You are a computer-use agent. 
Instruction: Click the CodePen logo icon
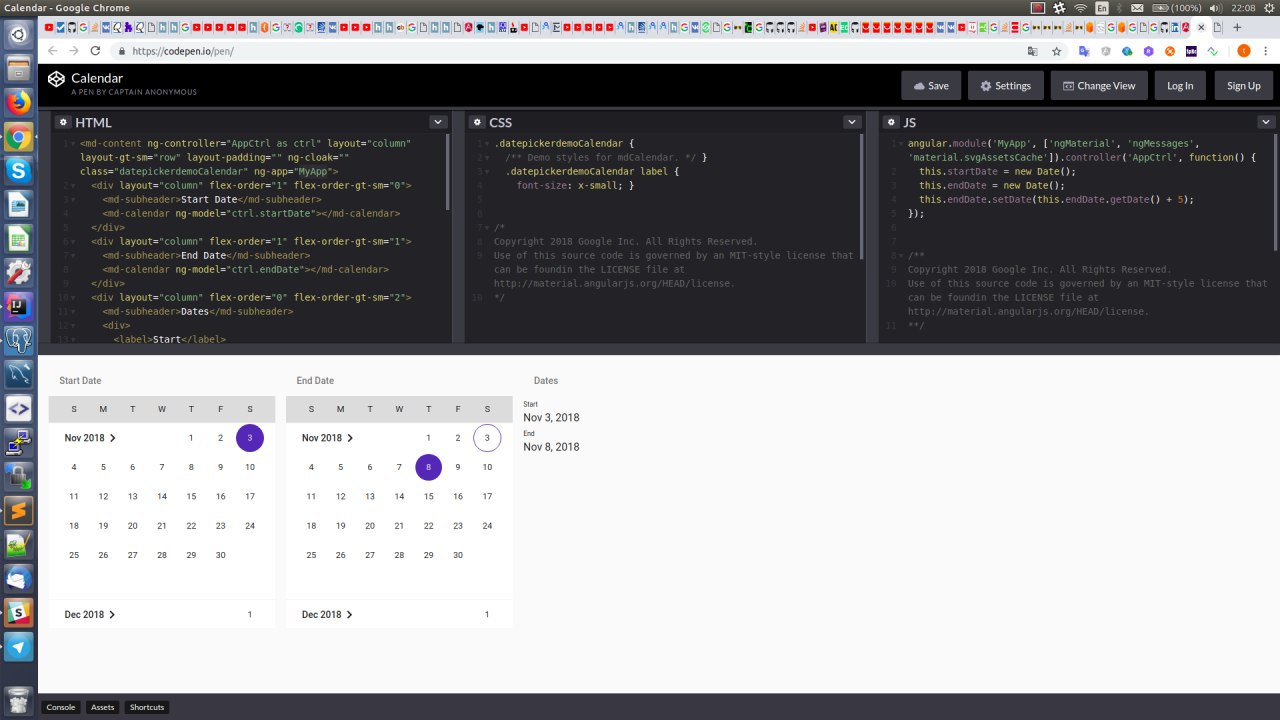[56, 79]
